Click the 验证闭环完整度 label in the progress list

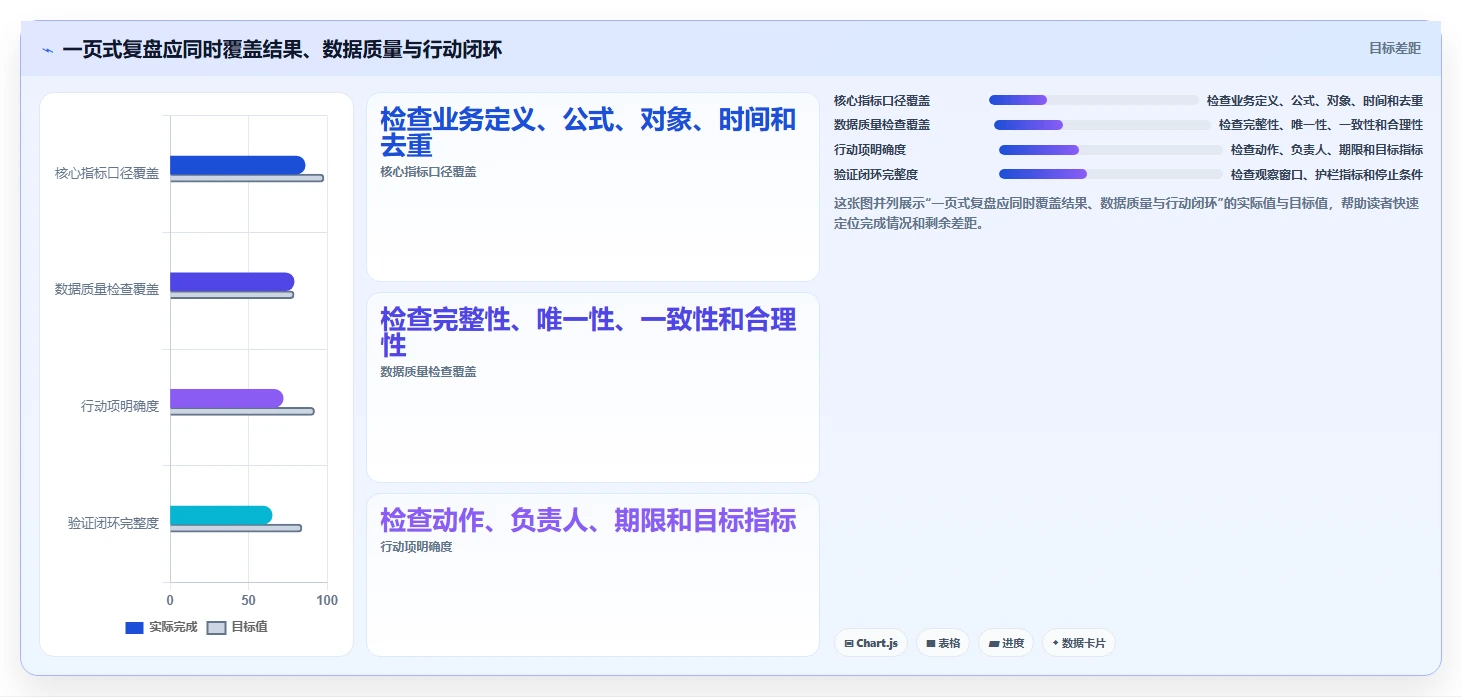pyautogui.click(x=876, y=174)
